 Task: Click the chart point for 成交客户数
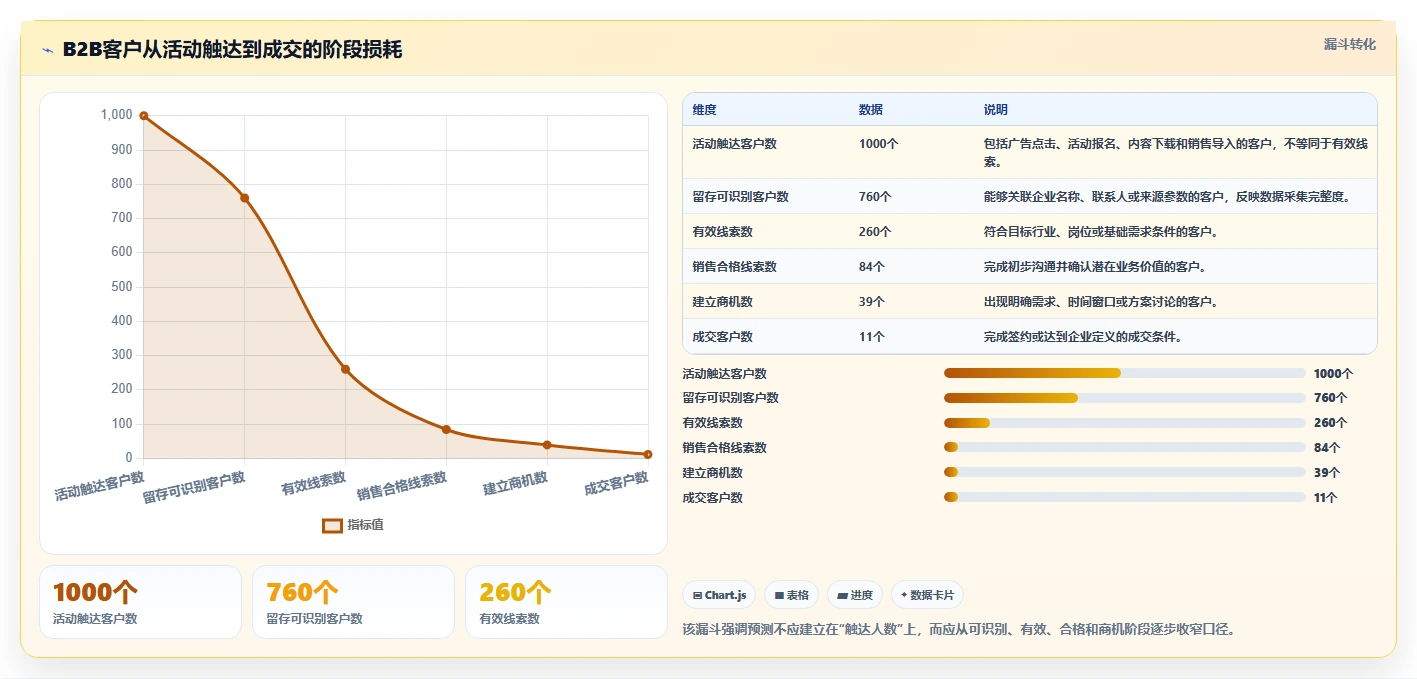click(648, 454)
